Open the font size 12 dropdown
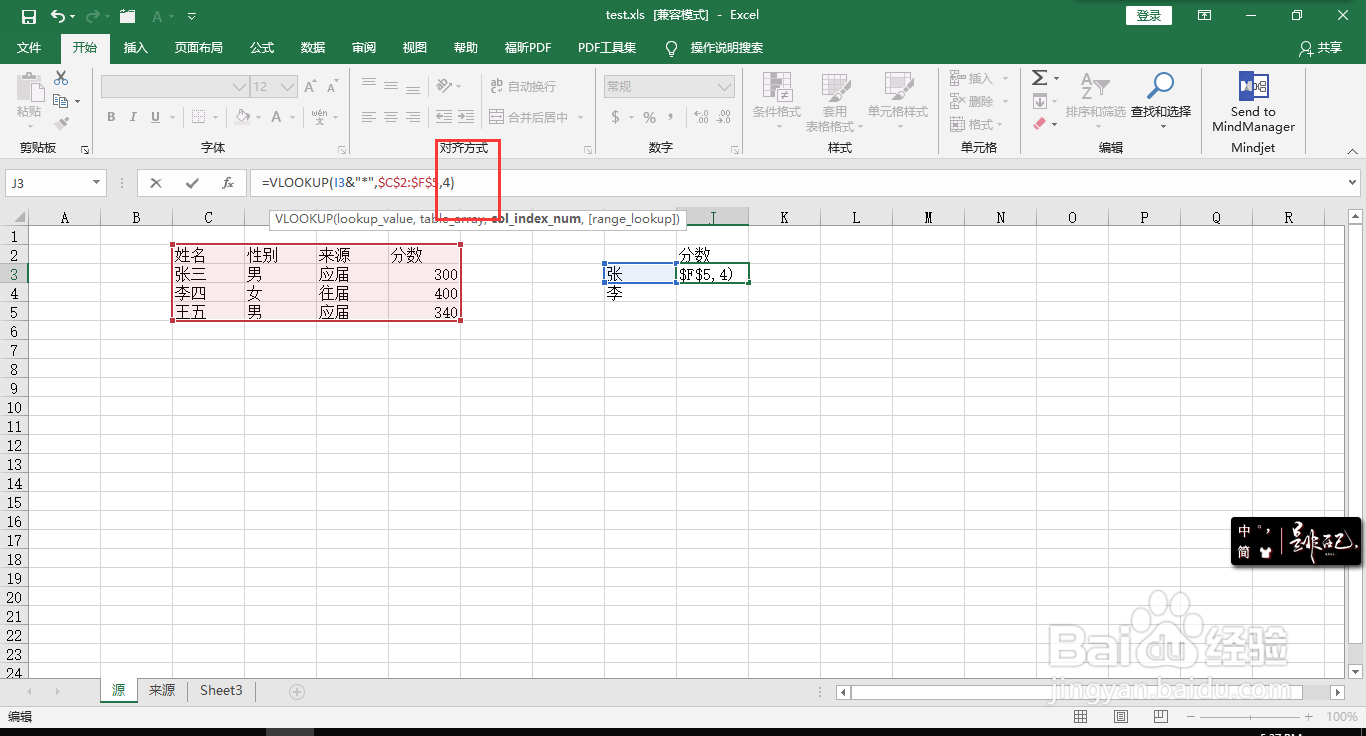1366x736 pixels. pos(288,87)
